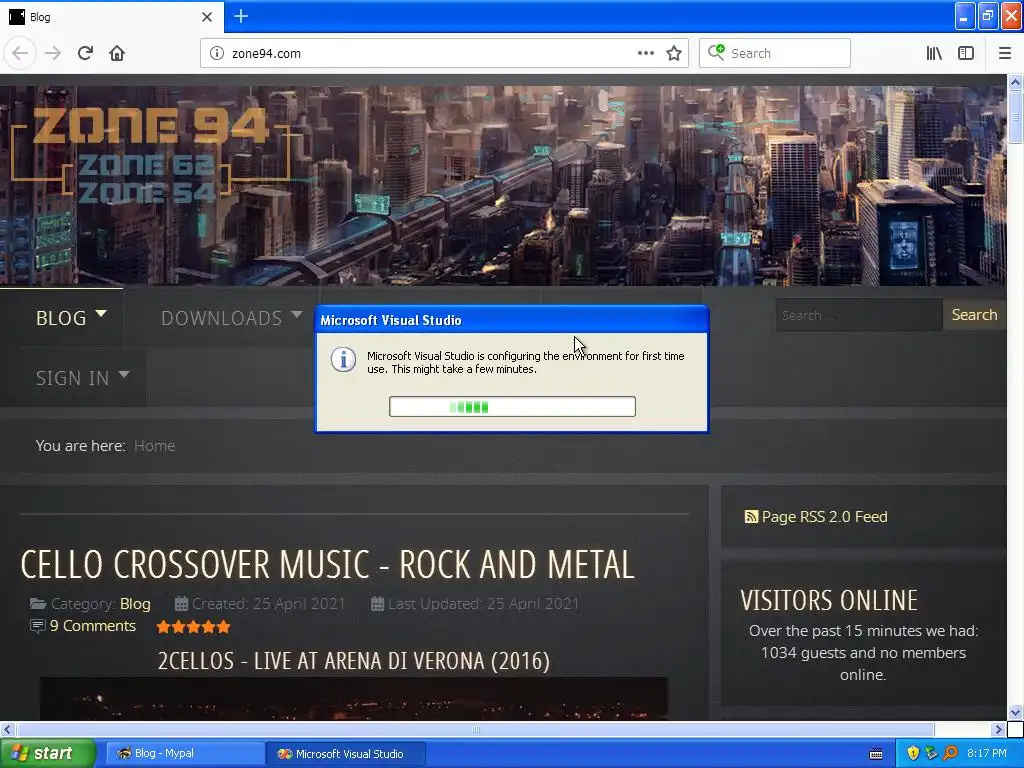This screenshot has height=768, width=1024.
Task: Click the info icon in Visual Studio dialog
Action: coord(344,359)
